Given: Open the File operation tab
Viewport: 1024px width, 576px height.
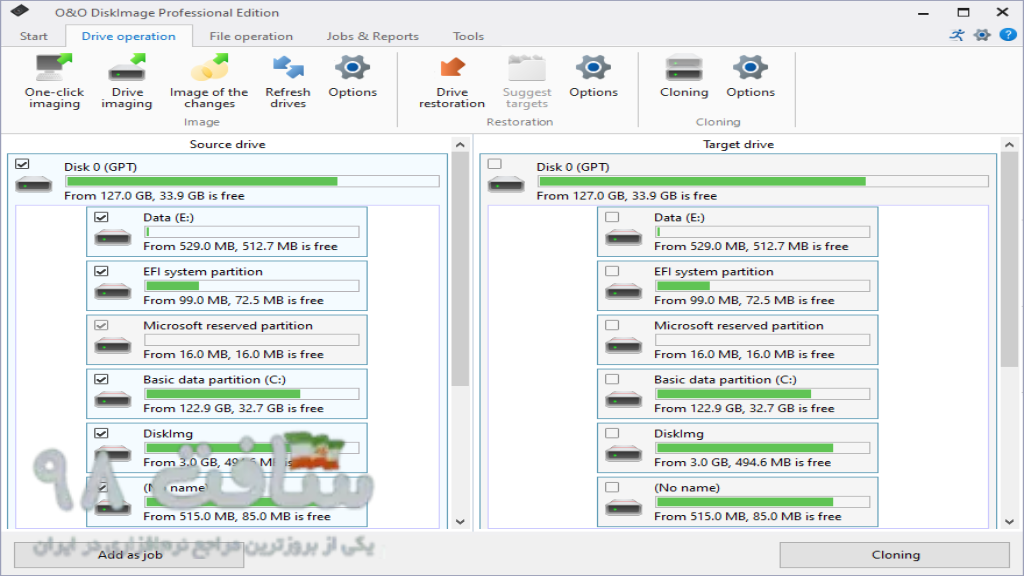Looking at the screenshot, I should (x=251, y=36).
